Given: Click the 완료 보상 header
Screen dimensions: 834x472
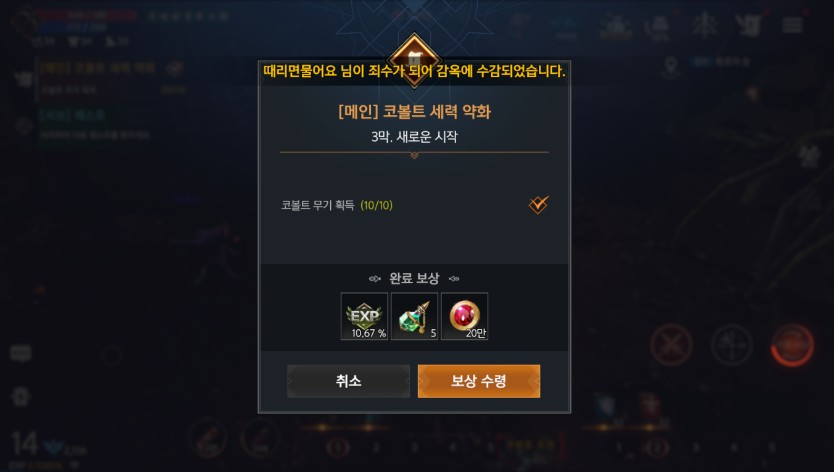Looking at the screenshot, I should point(414,278).
